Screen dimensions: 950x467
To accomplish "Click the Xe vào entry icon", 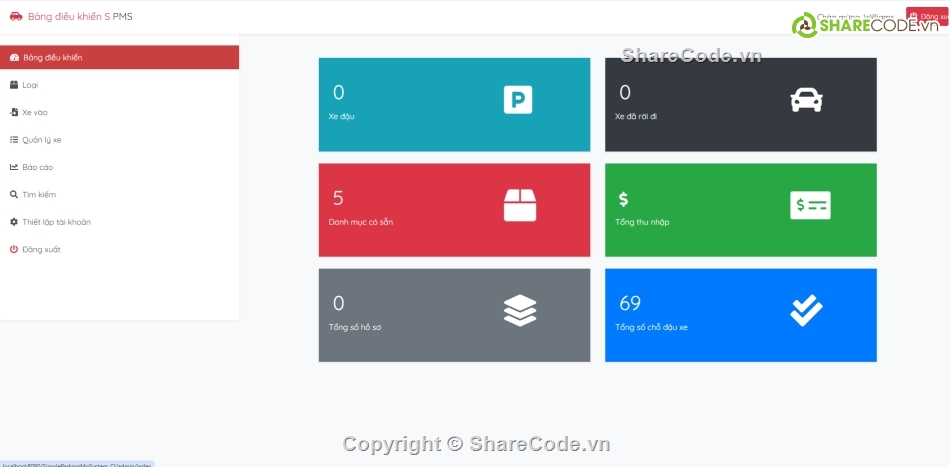I will coord(14,112).
